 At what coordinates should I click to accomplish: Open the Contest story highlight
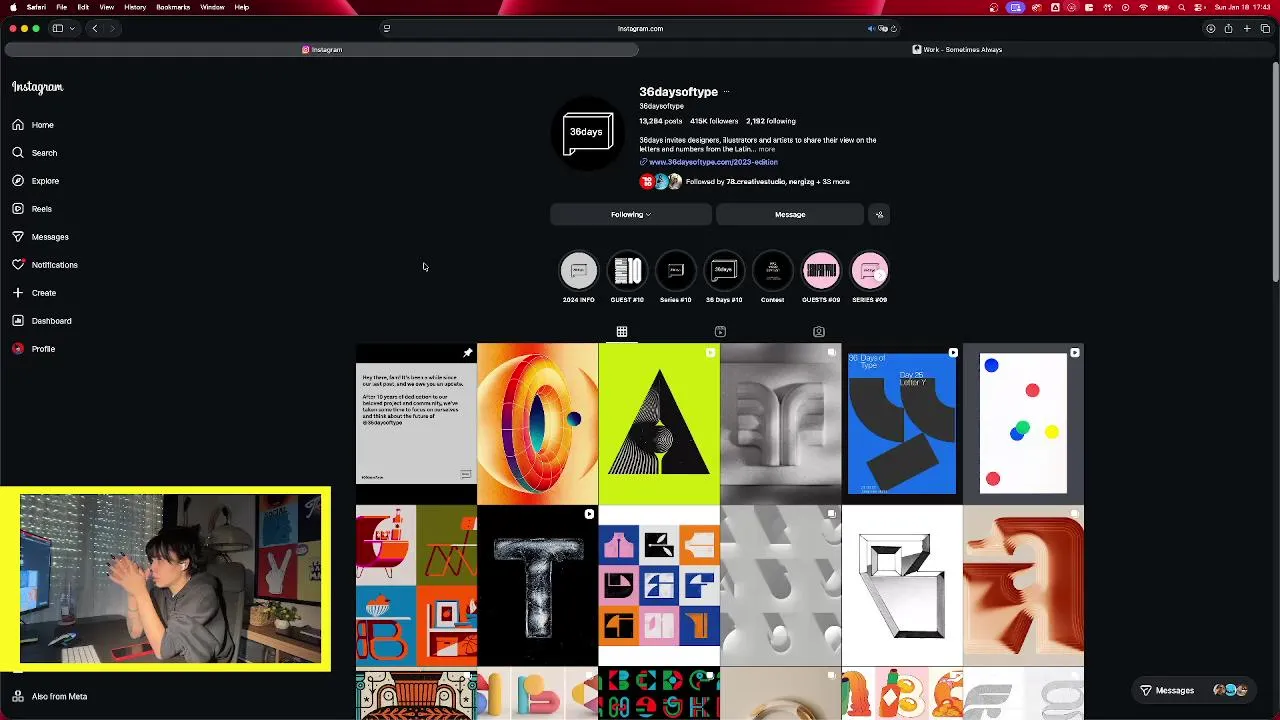[772, 277]
